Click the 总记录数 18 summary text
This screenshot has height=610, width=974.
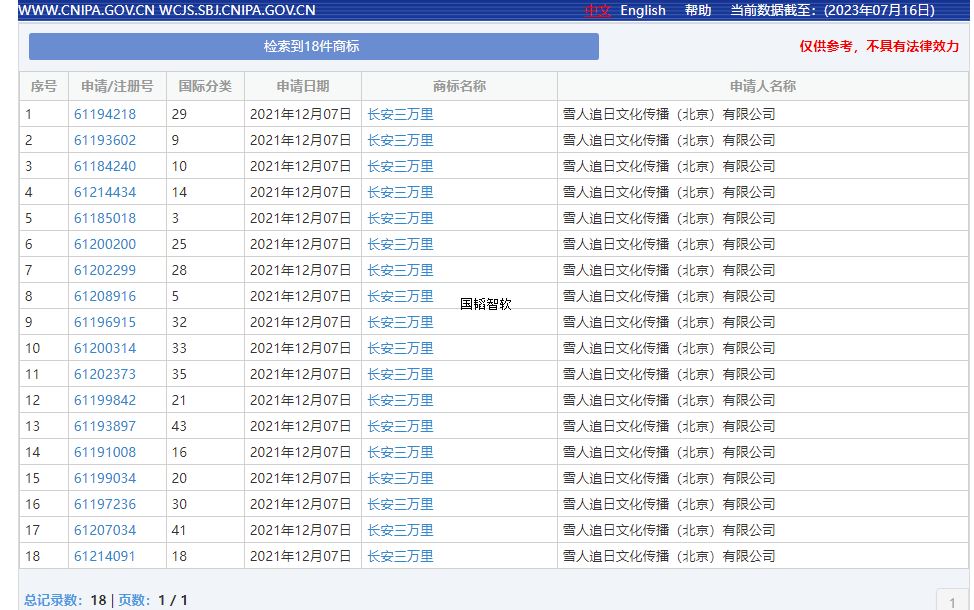click(x=65, y=601)
